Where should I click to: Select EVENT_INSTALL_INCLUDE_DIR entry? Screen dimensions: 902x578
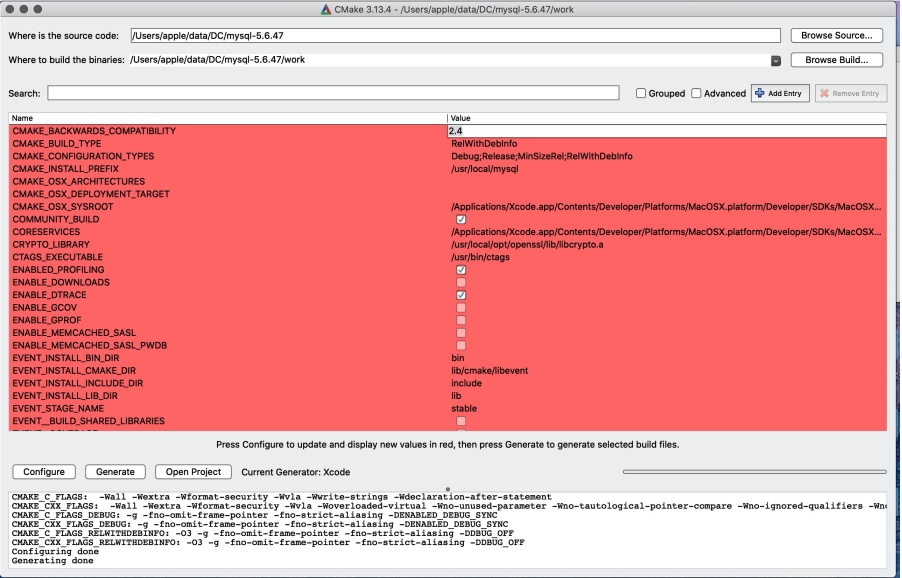78,383
